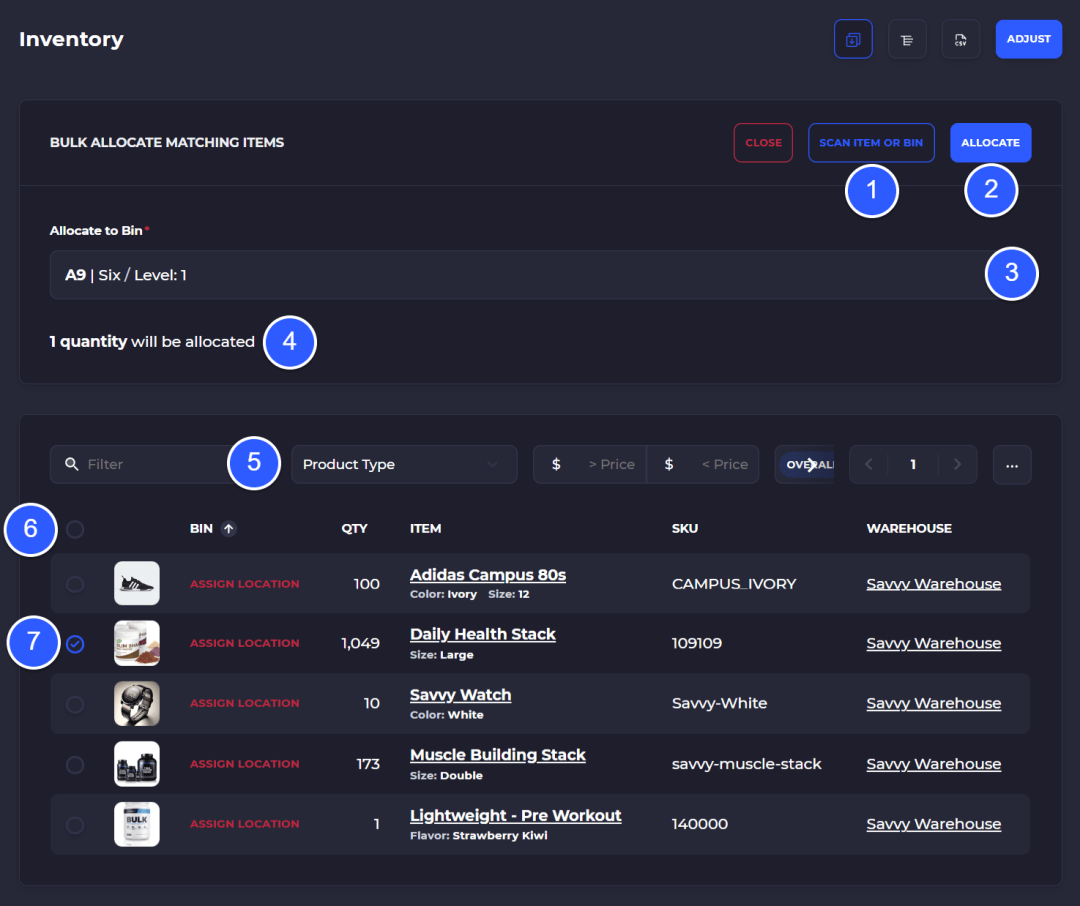The height and width of the screenshot is (906, 1080).
Task: Open Savvy Warehouse link in Savvy Watch row
Action: 933,703
